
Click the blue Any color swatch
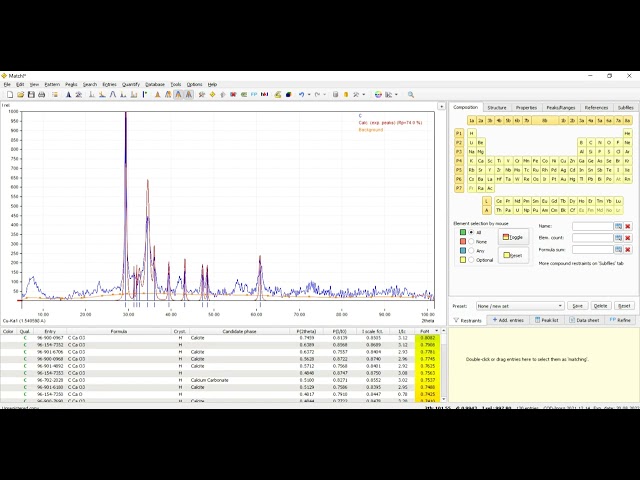[x=462, y=251]
